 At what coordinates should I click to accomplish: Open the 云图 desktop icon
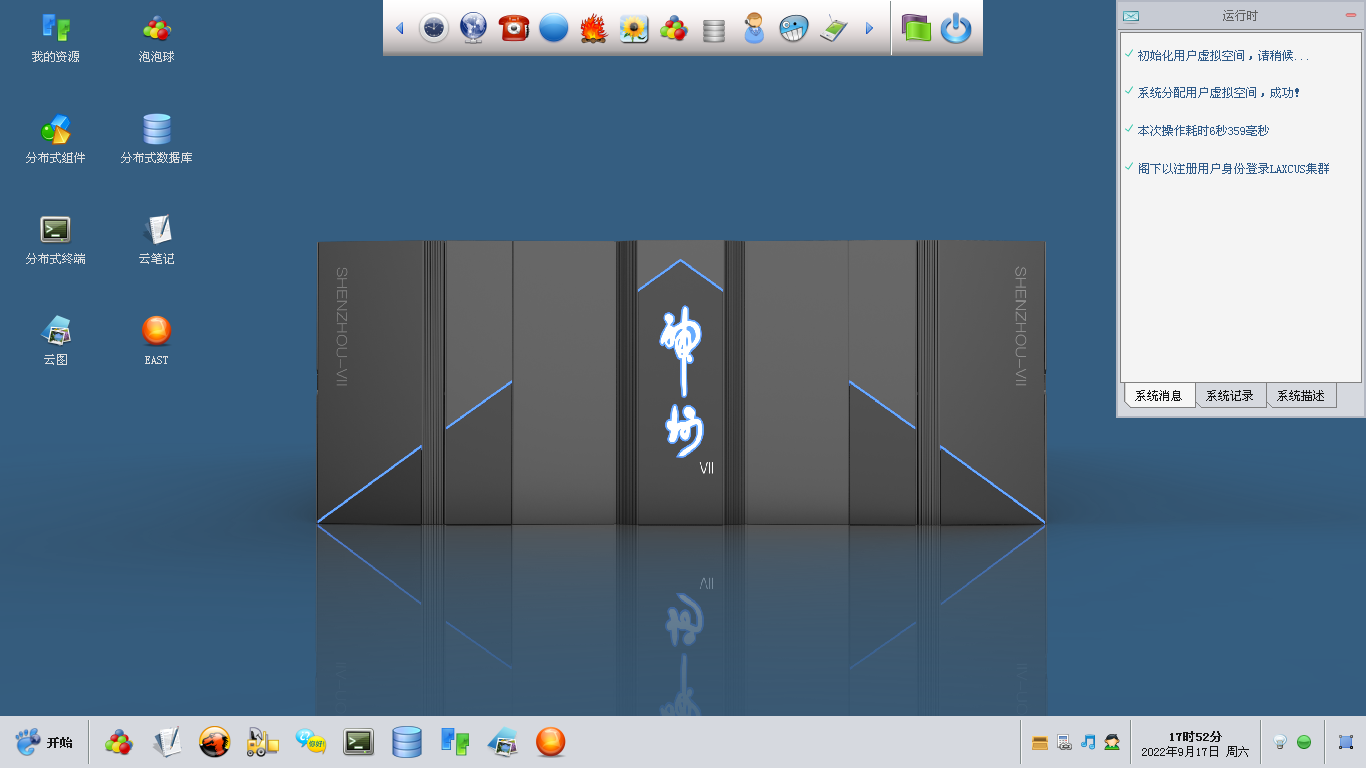click(x=55, y=340)
